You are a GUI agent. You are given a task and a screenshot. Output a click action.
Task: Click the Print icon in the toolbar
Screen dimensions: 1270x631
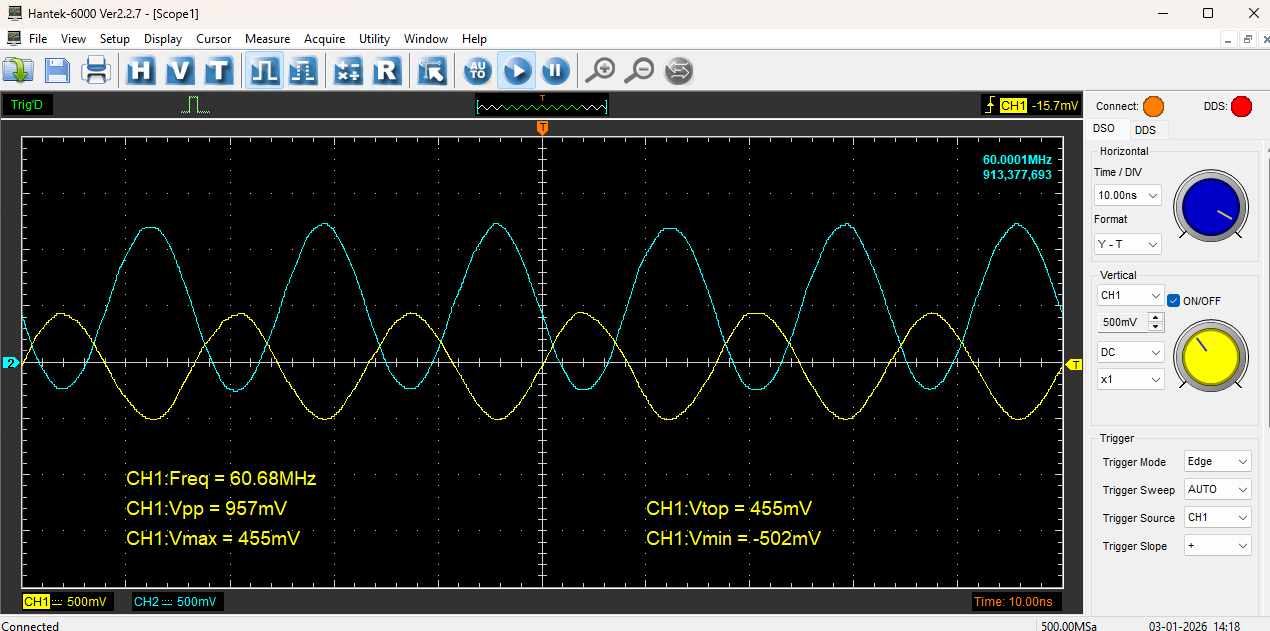[96, 71]
